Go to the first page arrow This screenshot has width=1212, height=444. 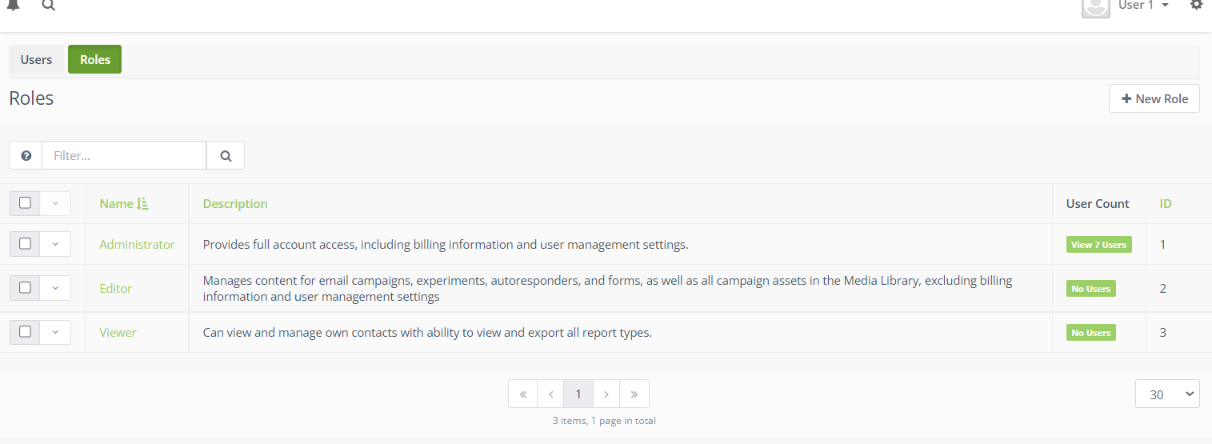click(523, 394)
